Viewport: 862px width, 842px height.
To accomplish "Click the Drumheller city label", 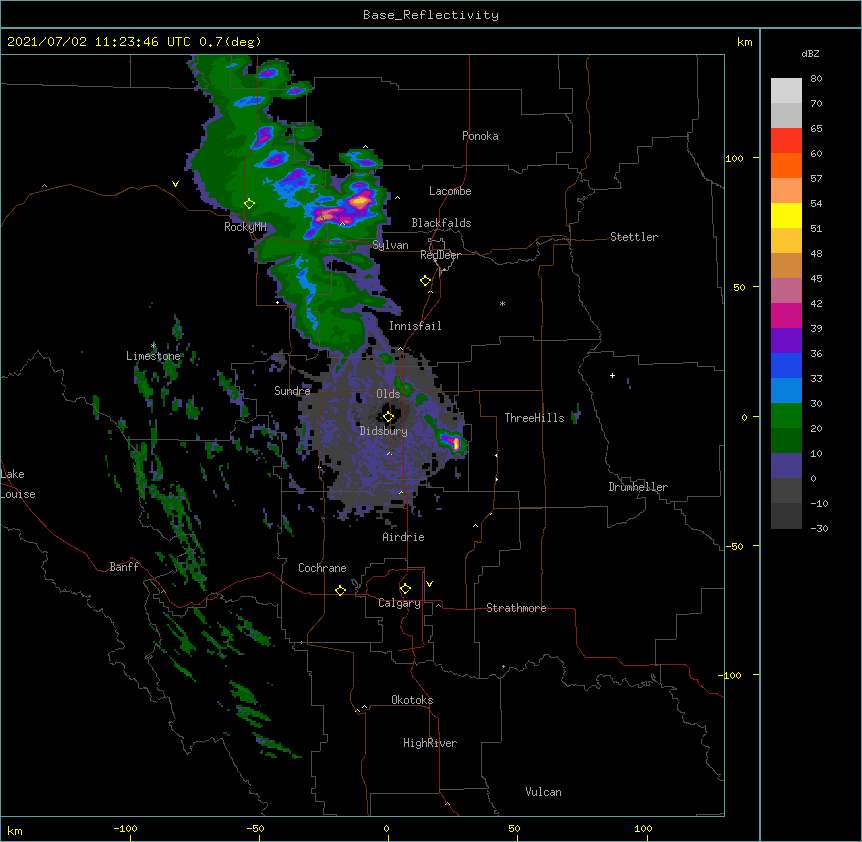I will pos(638,487).
